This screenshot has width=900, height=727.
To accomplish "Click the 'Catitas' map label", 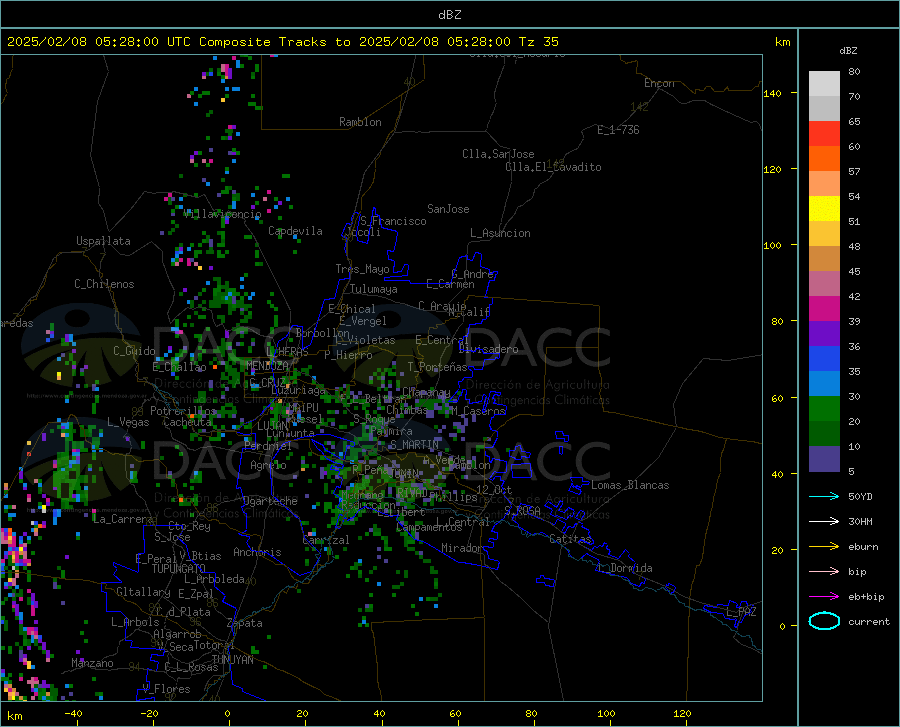I will [570, 539].
